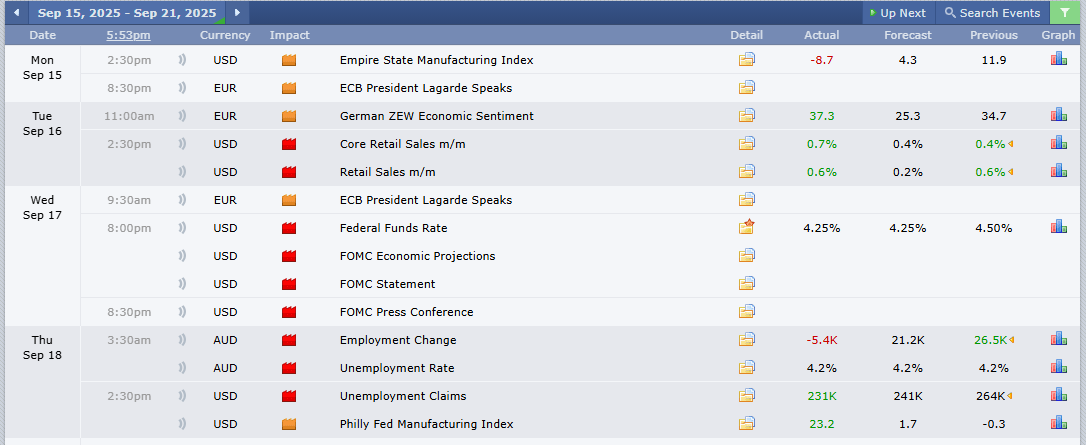Open detail folder for FOMC Press Conference

click(747, 312)
